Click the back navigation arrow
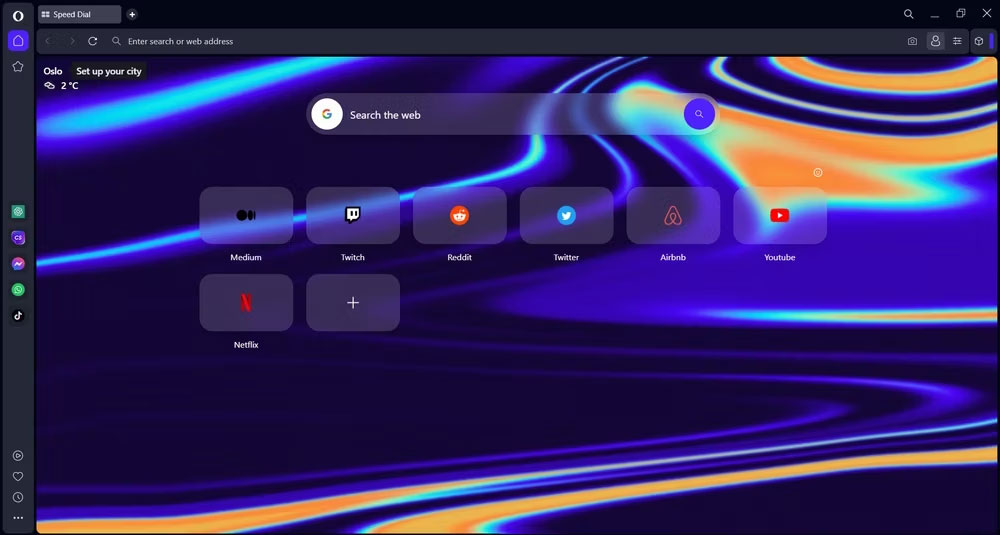Viewport: 1000px width, 535px height. 48,41
